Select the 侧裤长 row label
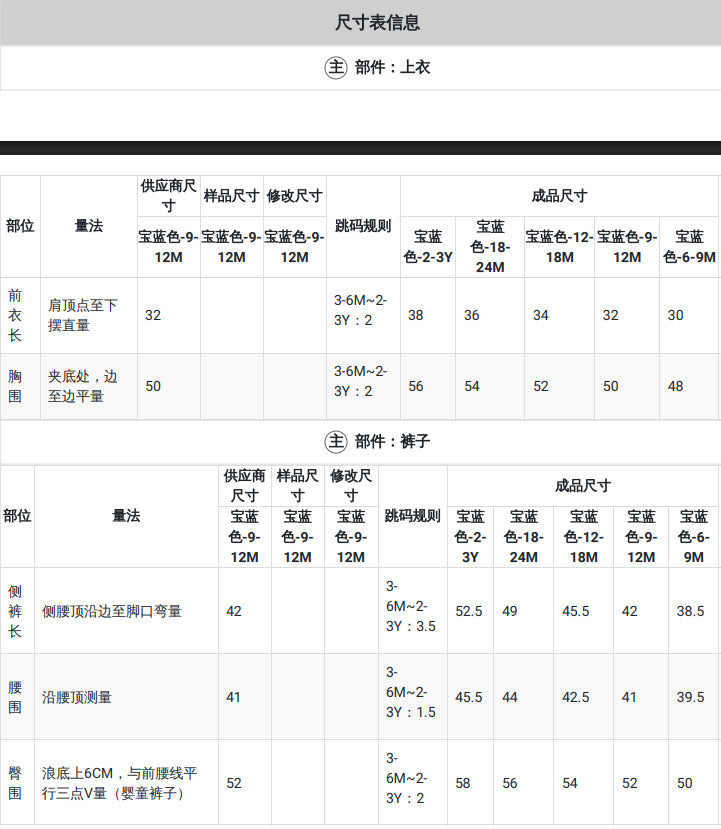721x829 pixels. click(15, 611)
